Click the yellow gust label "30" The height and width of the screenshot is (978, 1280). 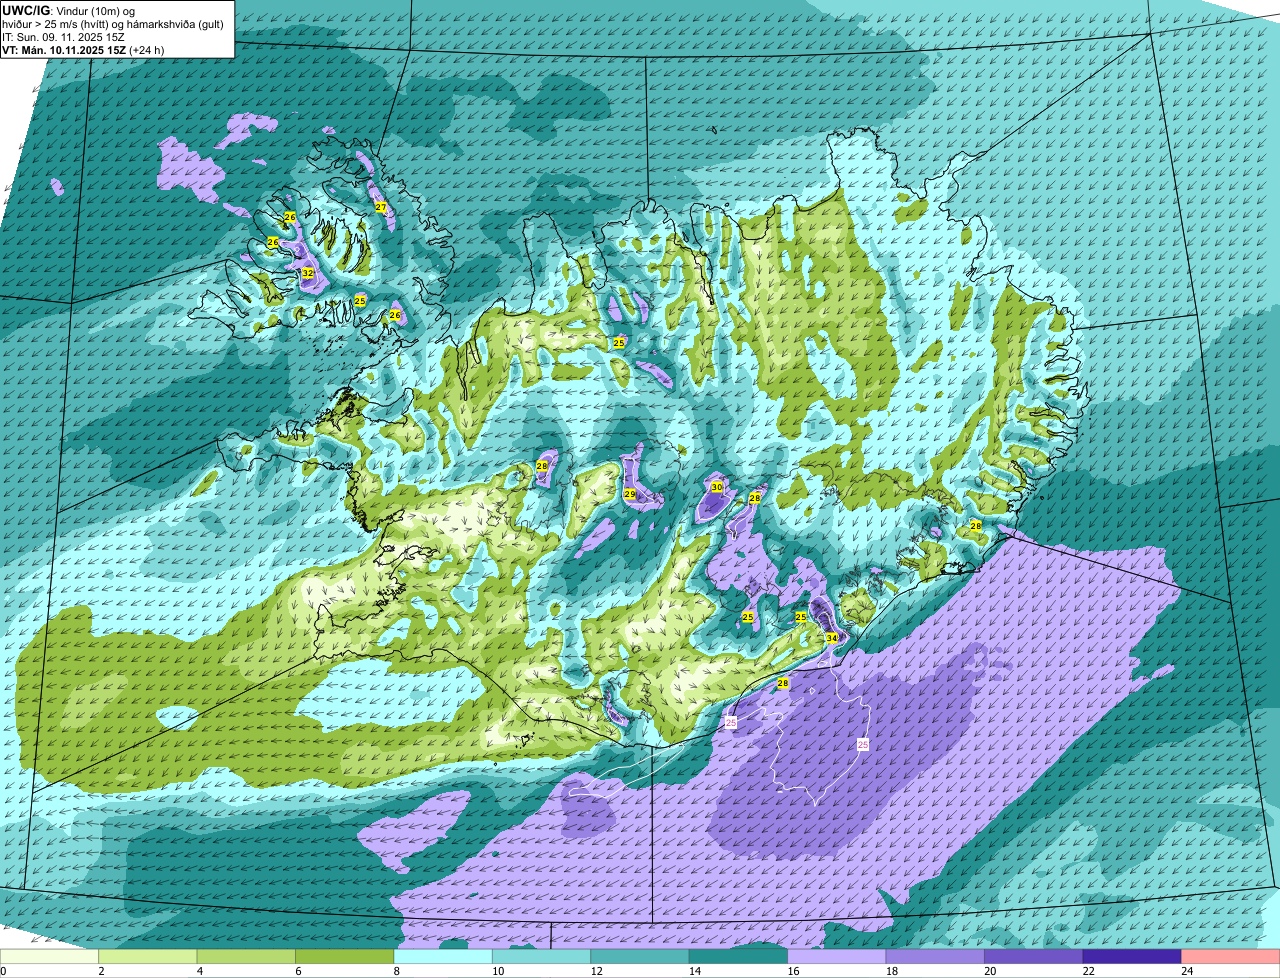pyautogui.click(x=716, y=487)
